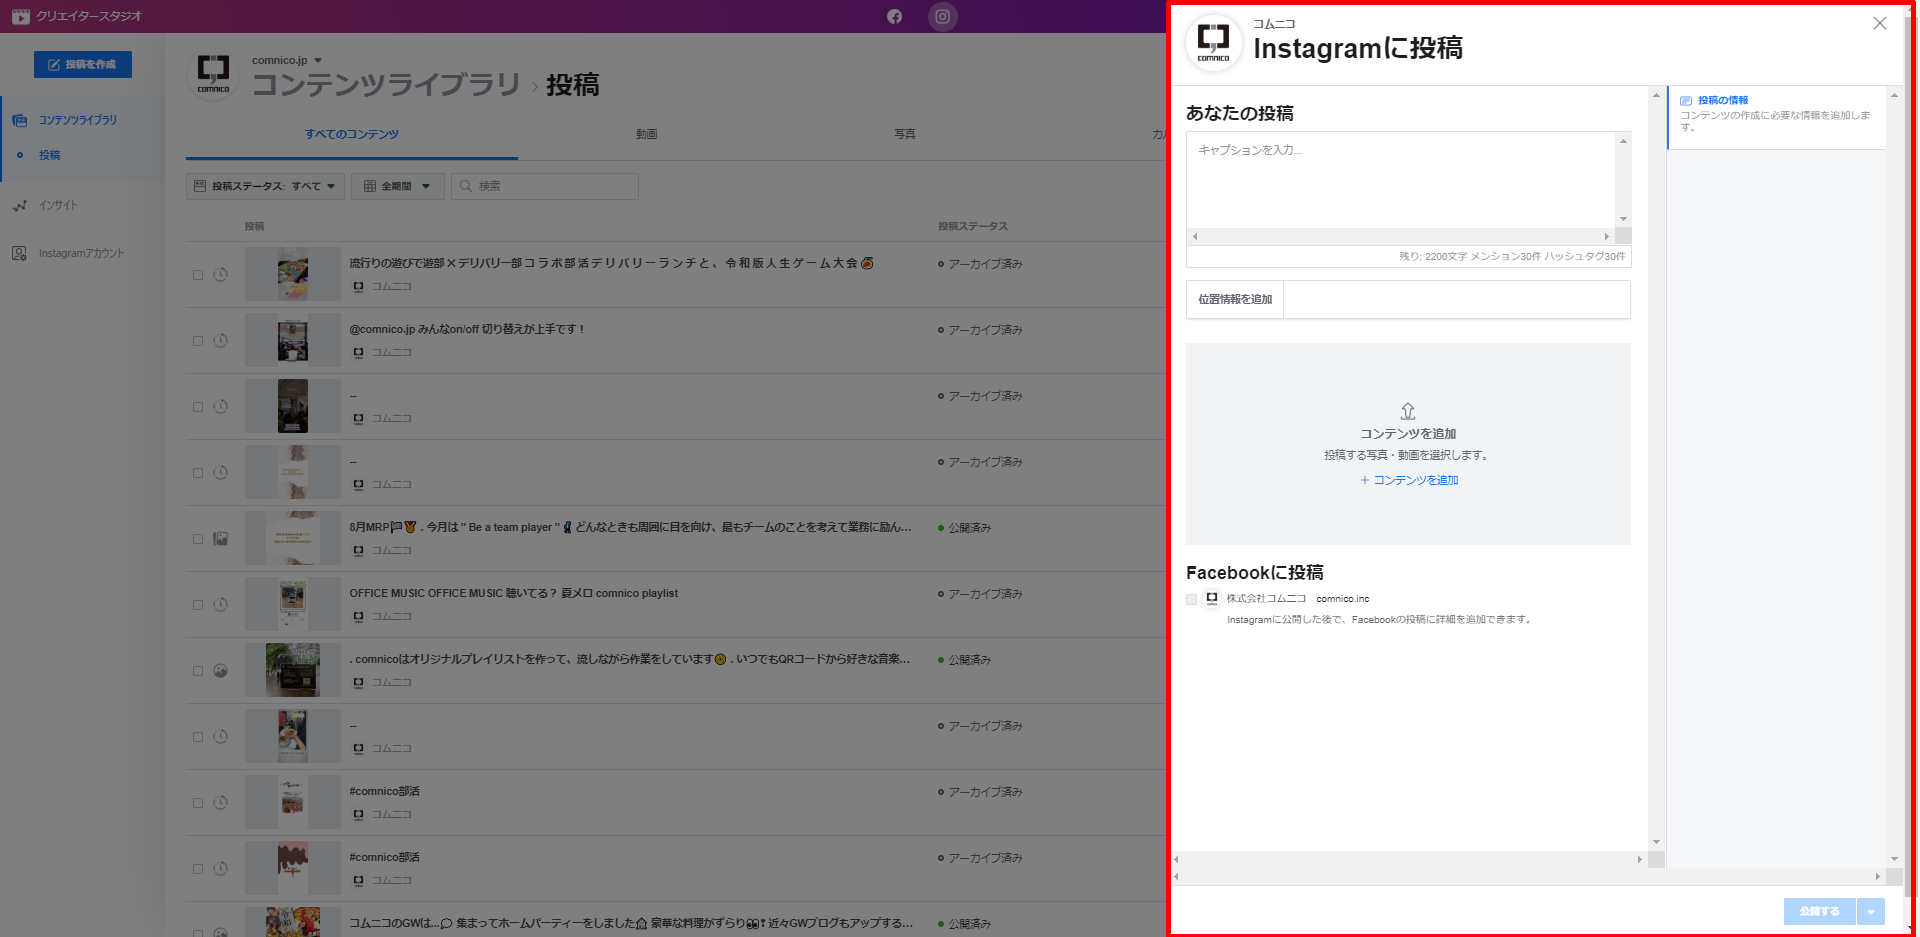The image size is (1920, 937).
Task: Click the Facebook icon in top bar
Action: click(894, 16)
